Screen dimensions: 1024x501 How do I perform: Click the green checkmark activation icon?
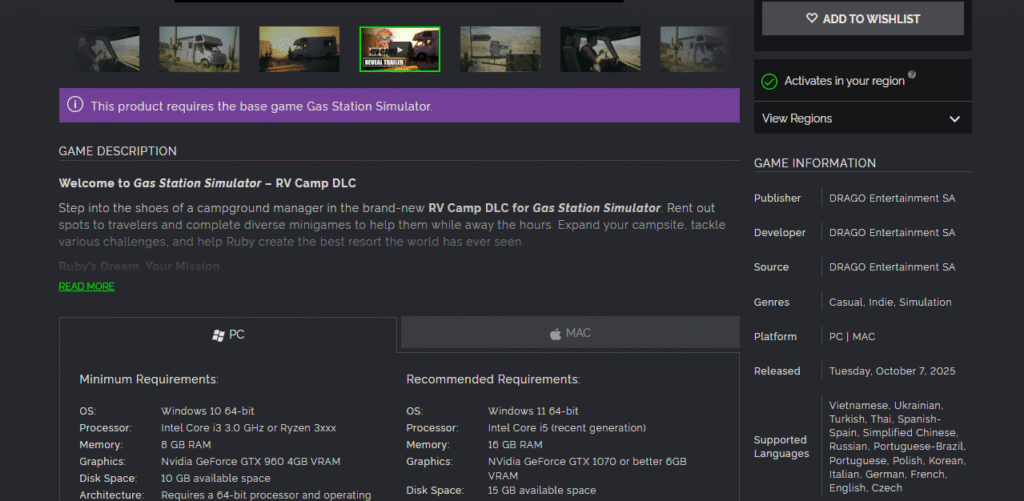click(769, 81)
